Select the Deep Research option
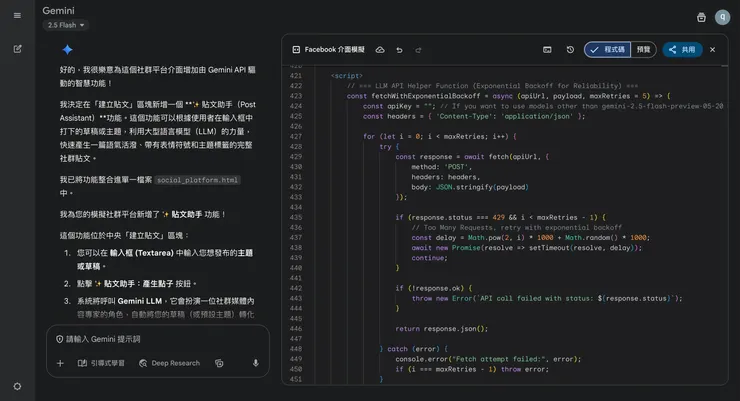Viewport: 740px width, 401px height. (x=169, y=363)
